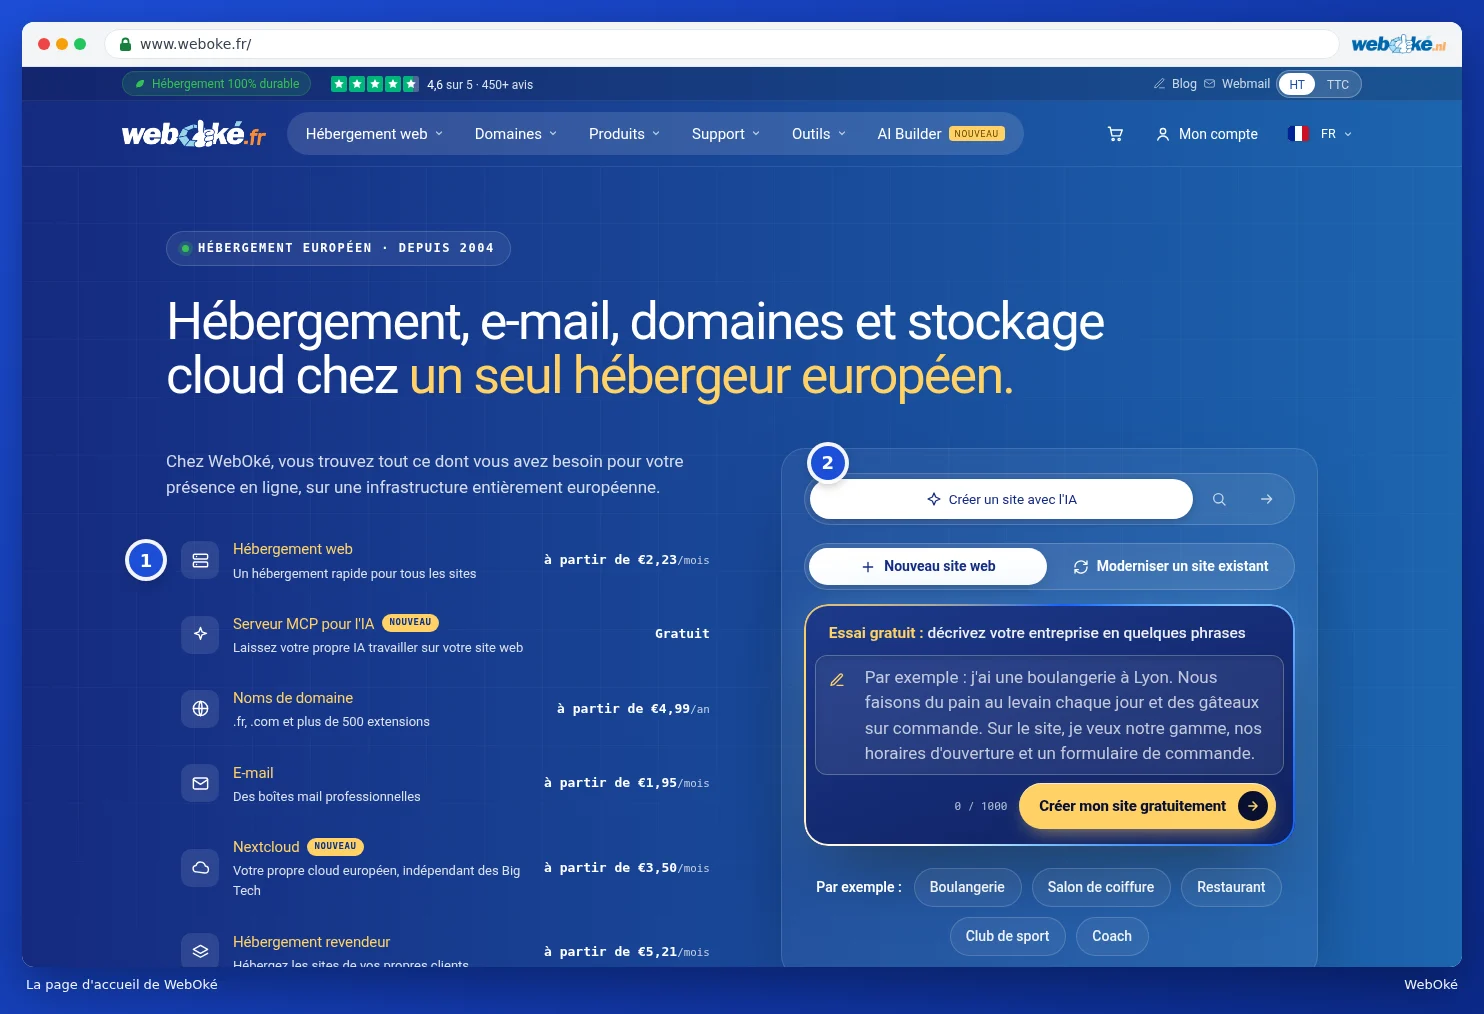
Task: Click the weboke.nl logo in browser bar
Action: click(1398, 44)
